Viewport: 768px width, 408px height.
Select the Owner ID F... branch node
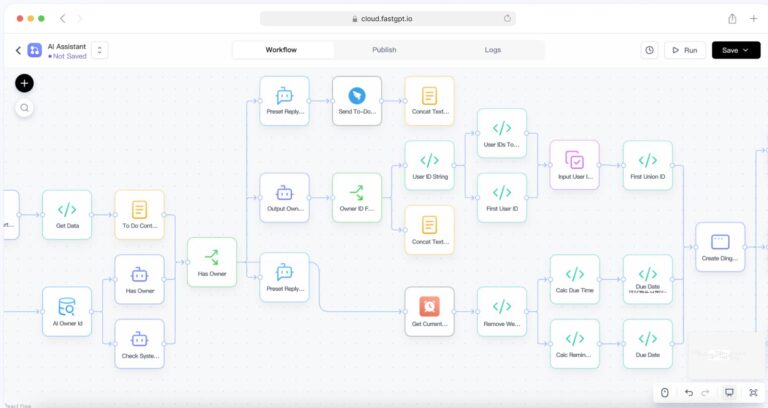(357, 197)
